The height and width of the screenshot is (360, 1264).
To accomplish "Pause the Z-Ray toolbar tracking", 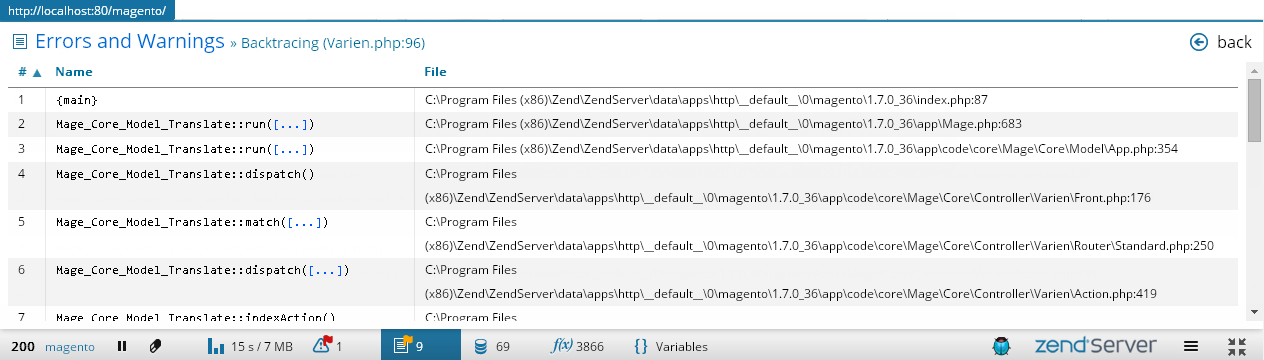I will coord(122,346).
